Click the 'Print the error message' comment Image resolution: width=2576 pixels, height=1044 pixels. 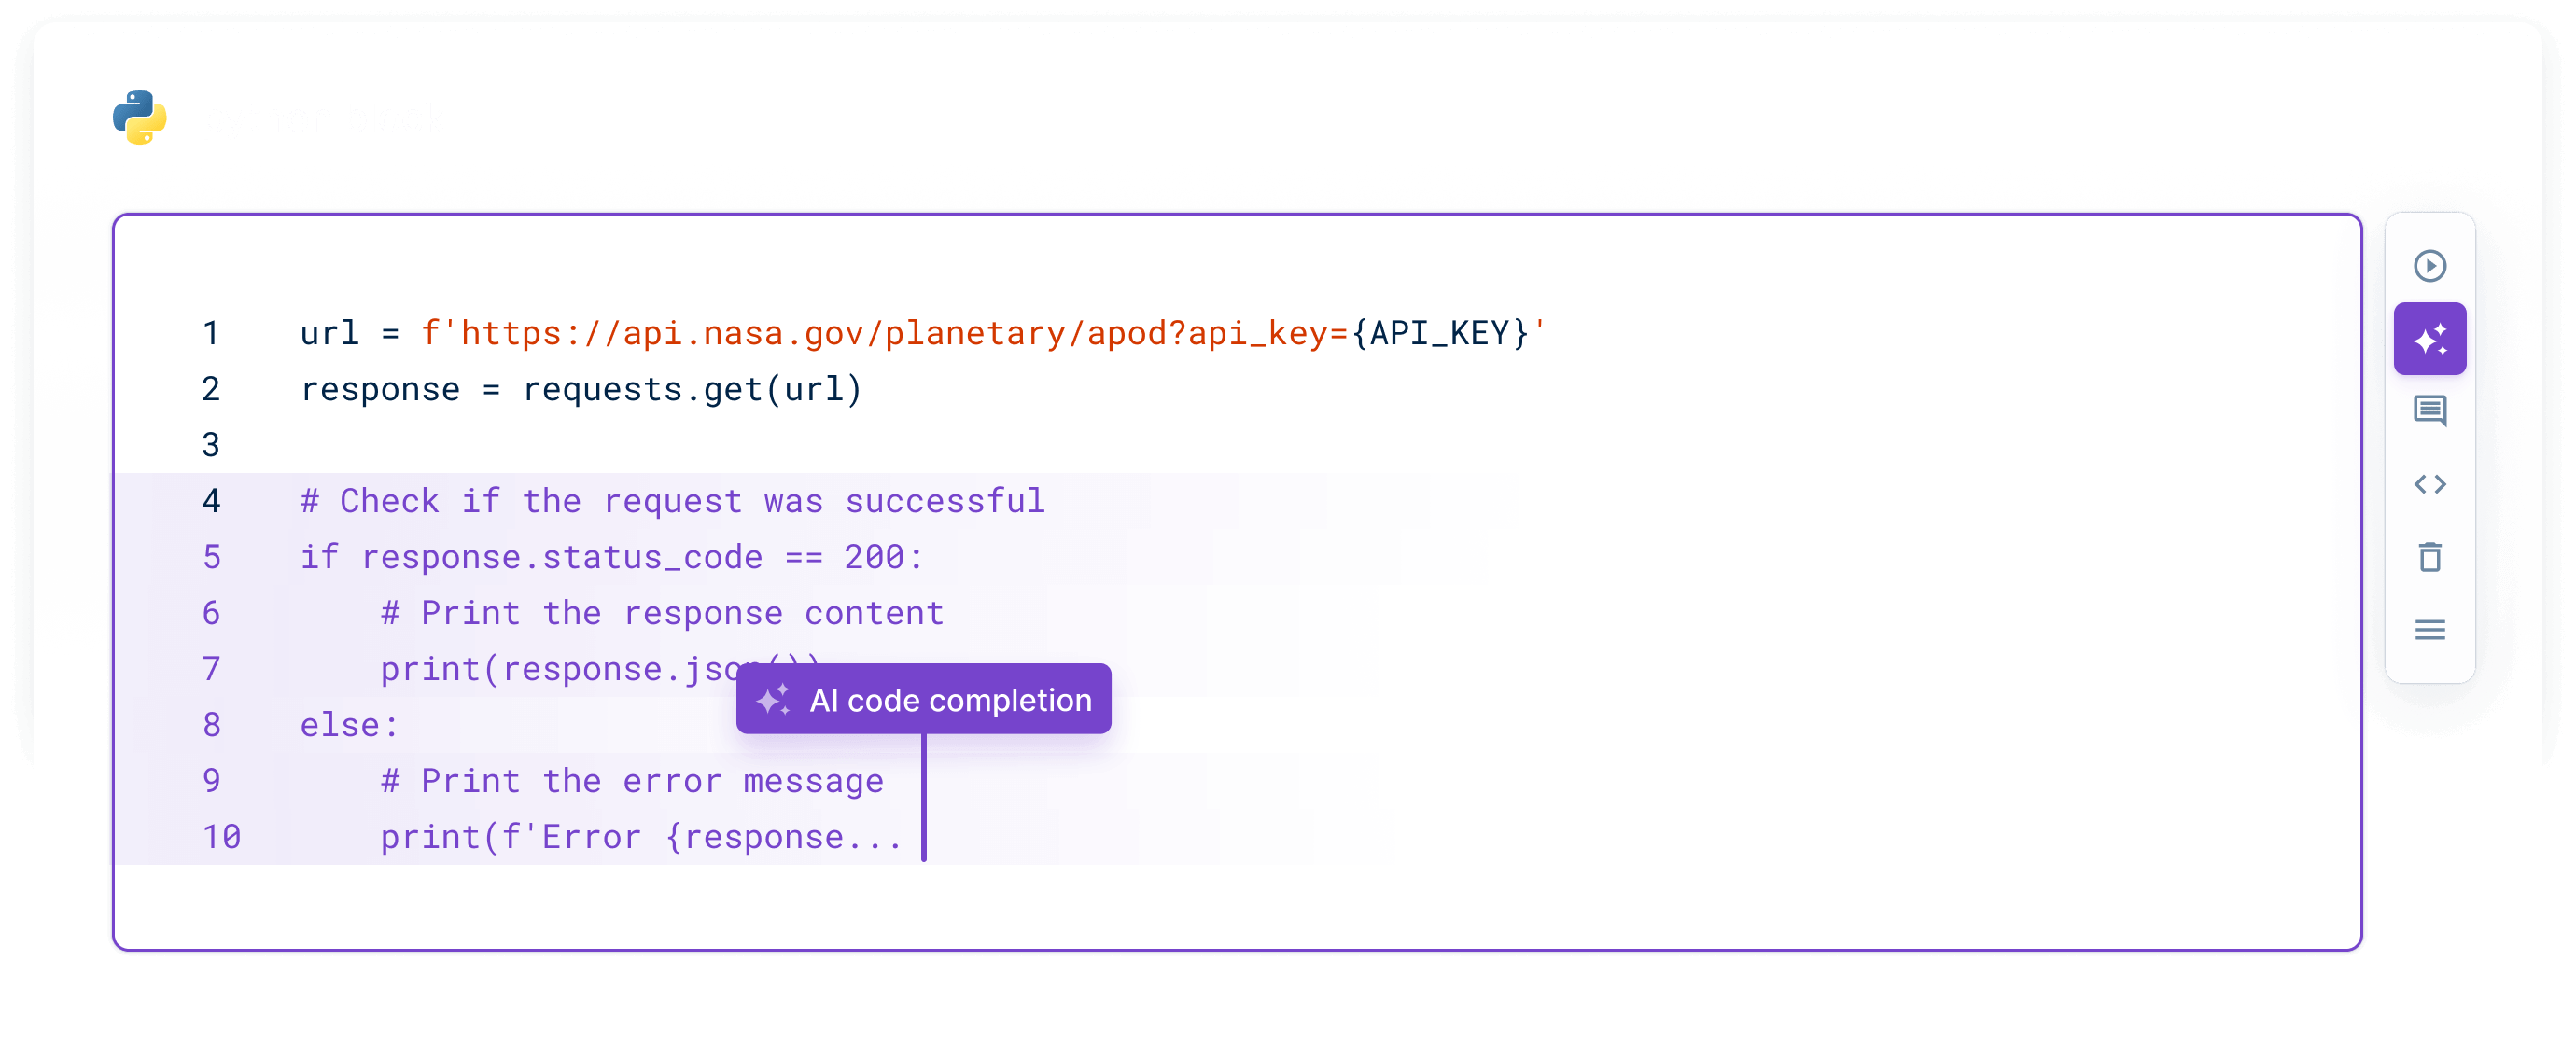tap(631, 781)
